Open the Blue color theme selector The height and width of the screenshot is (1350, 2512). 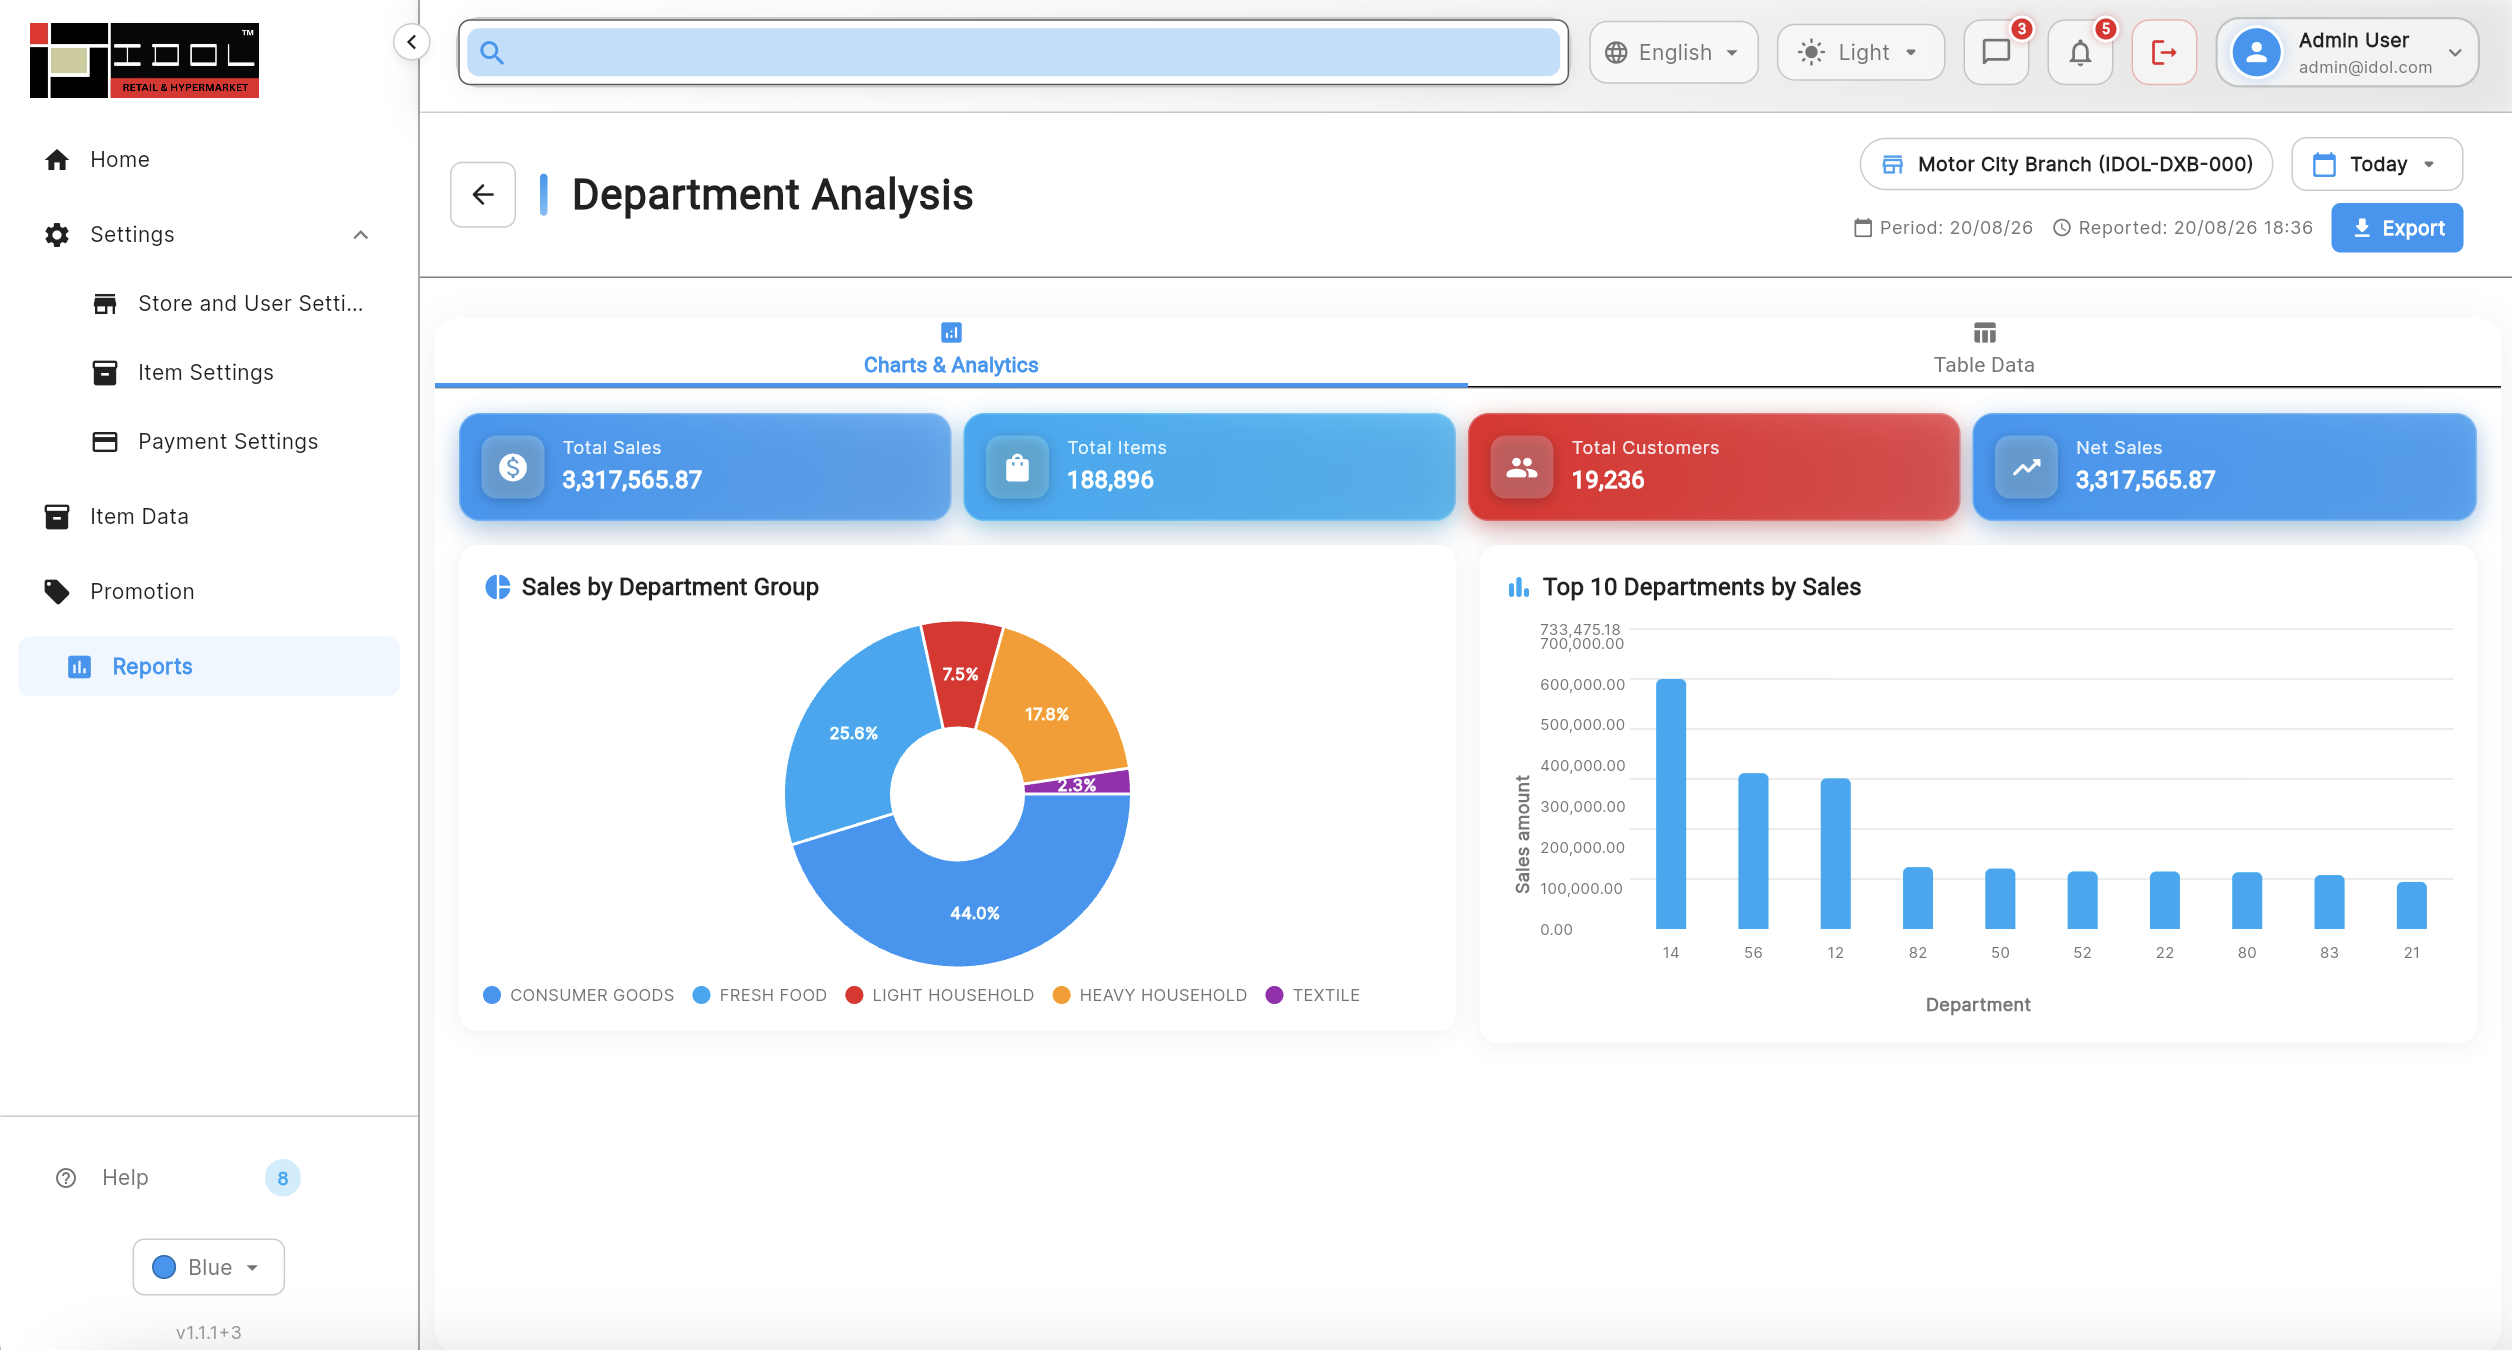208,1267
